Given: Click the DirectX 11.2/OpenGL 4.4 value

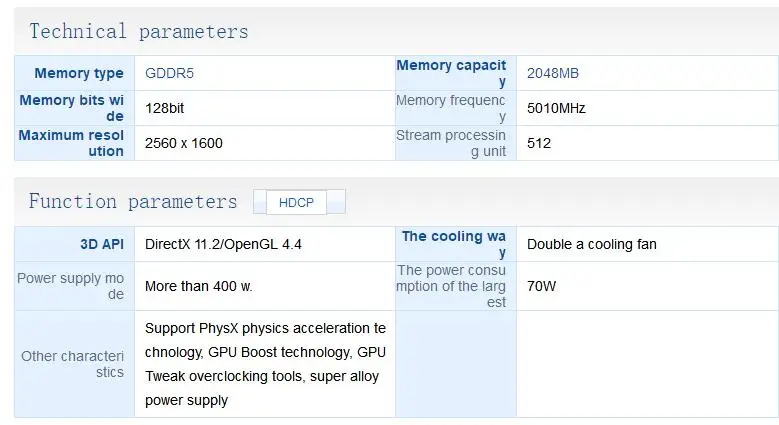Looking at the screenshot, I should point(223,244).
